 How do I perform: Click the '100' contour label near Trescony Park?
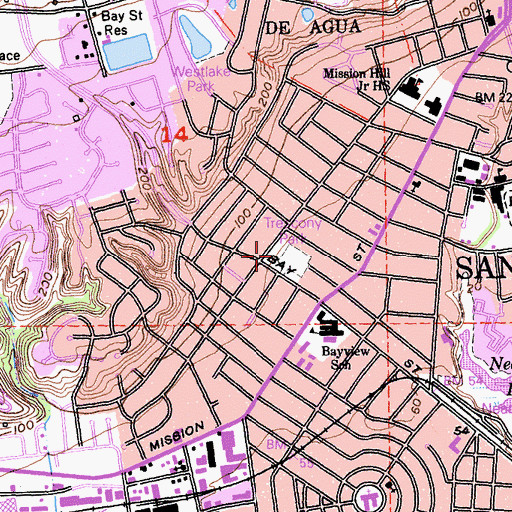(242, 218)
